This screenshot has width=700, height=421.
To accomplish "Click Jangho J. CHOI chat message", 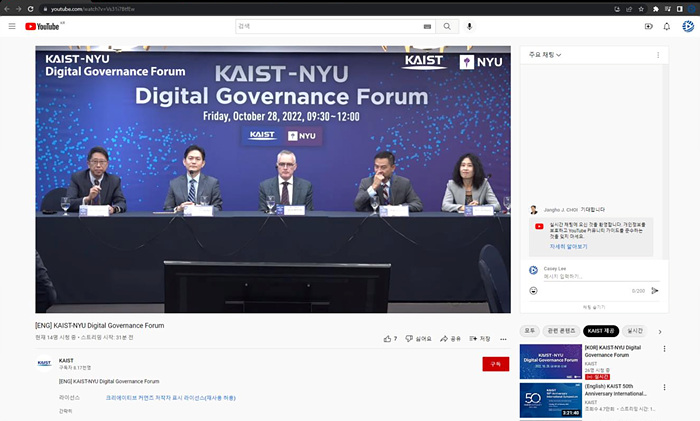I will (567, 209).
